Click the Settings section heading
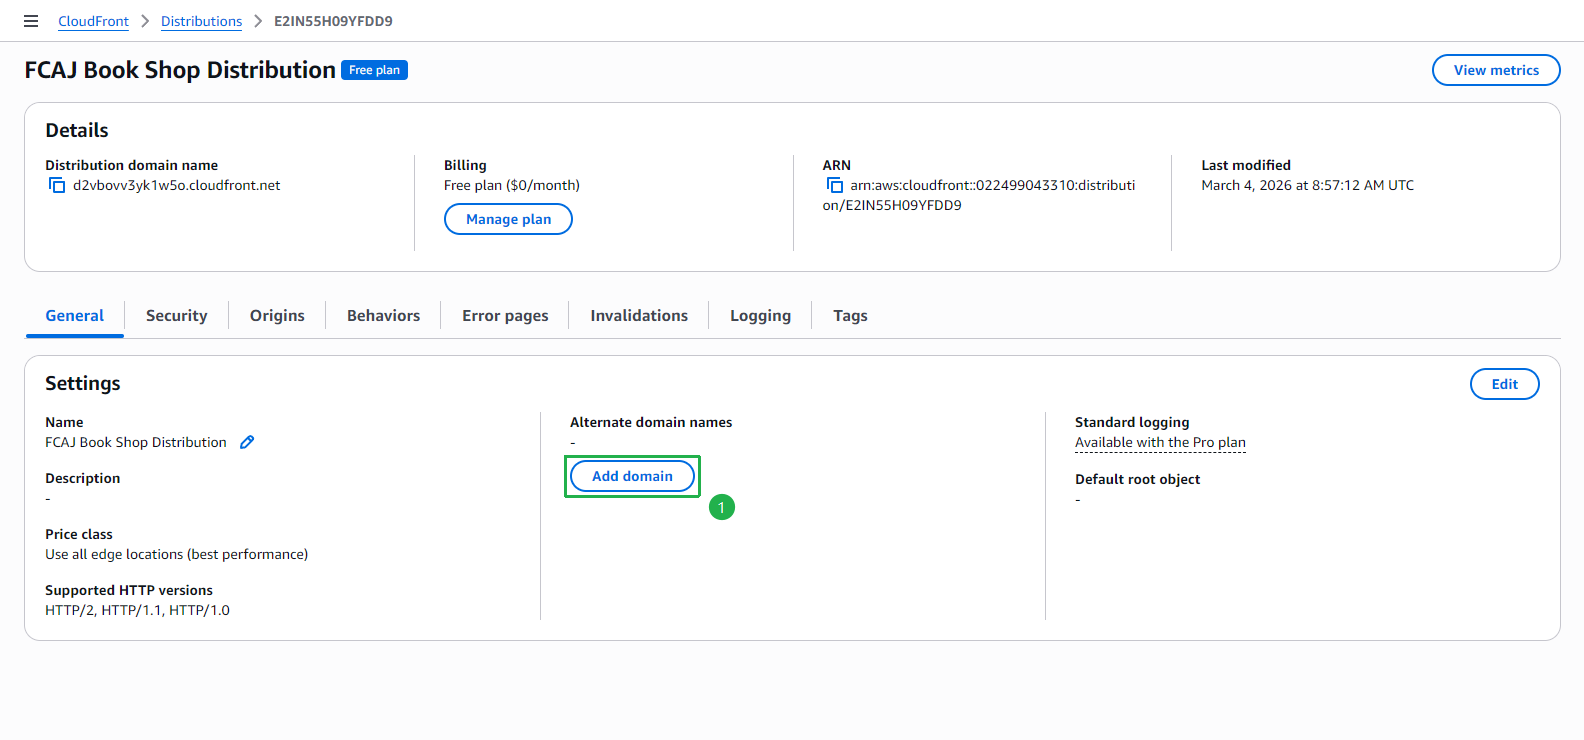1584x740 pixels. pyautogui.click(x=83, y=383)
